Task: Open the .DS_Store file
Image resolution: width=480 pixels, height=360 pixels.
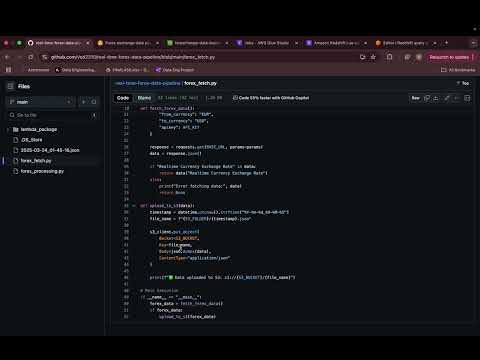Action: (x=32, y=140)
